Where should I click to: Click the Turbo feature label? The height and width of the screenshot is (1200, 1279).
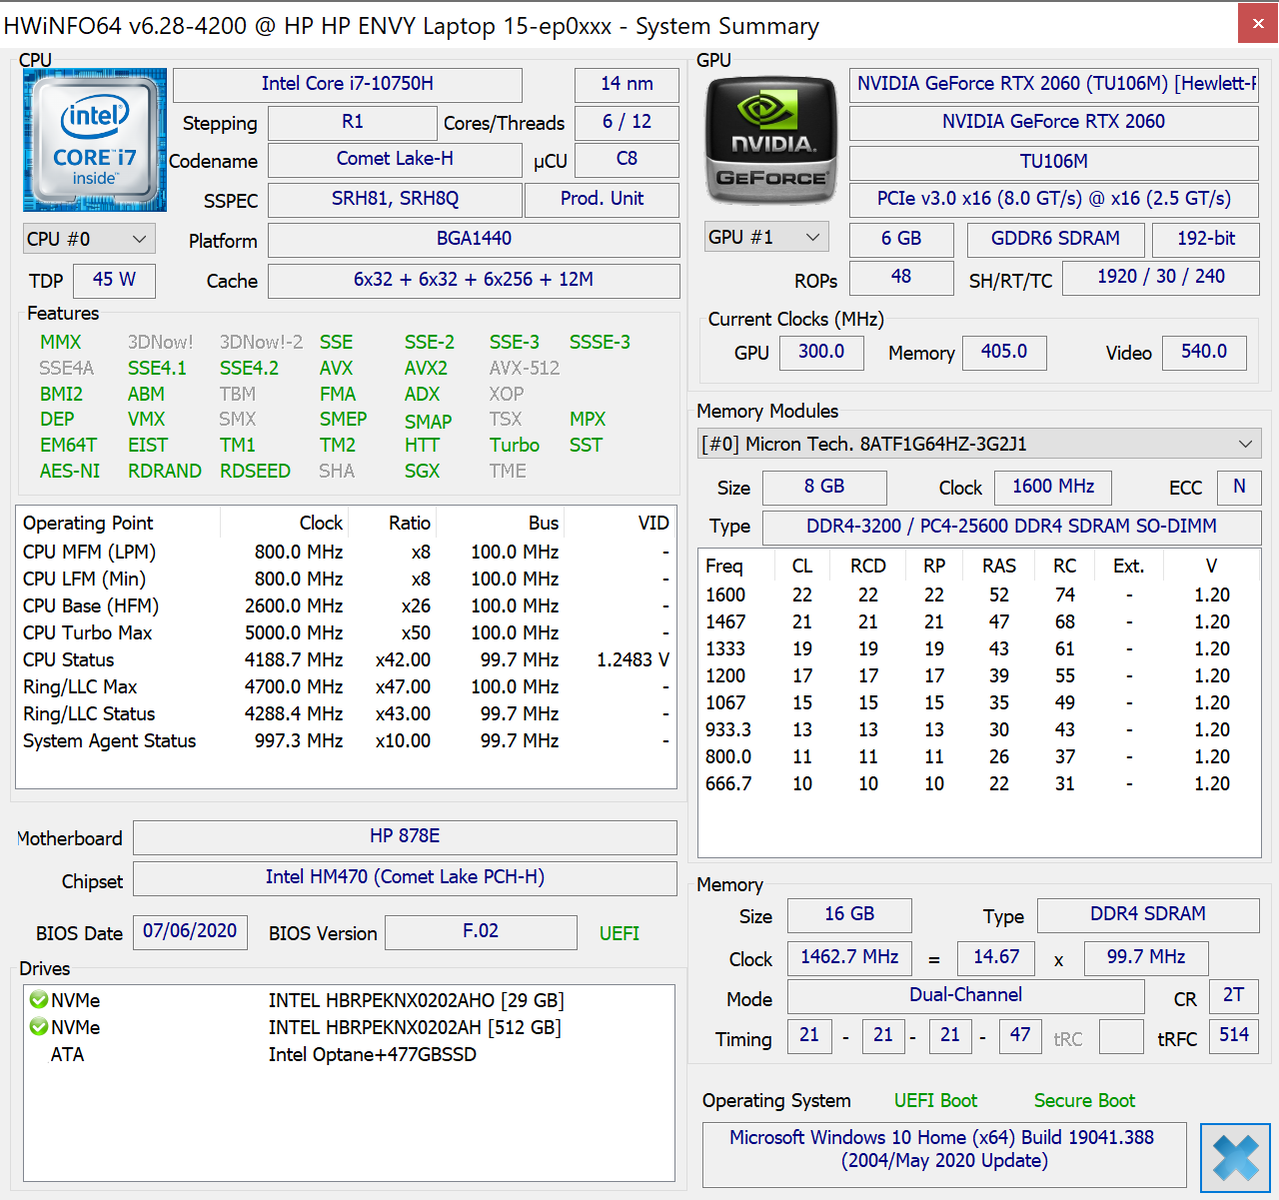click(x=514, y=446)
